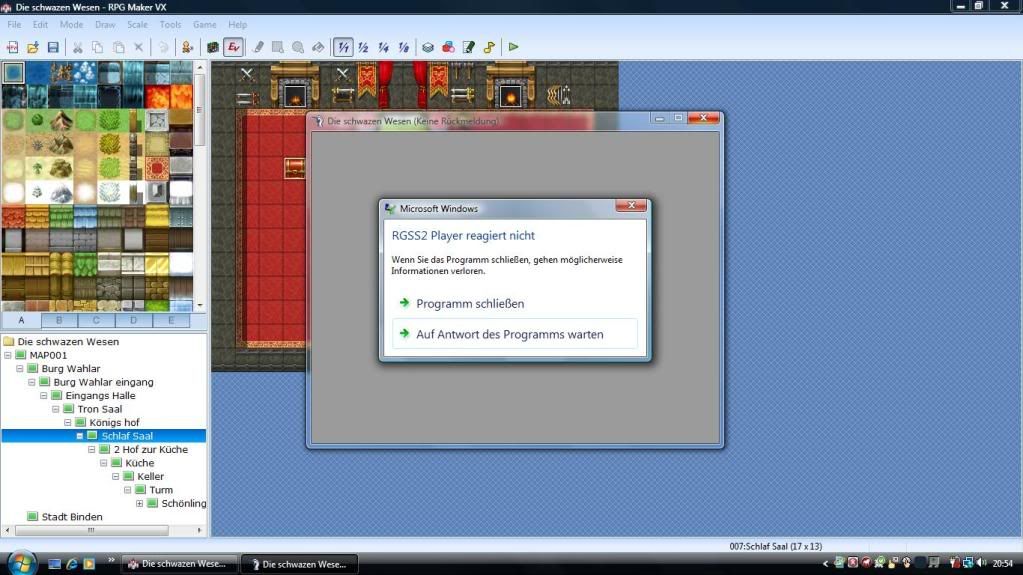Screen dimensions: 1023x575
Task: Open the Game menu
Action: click(x=204, y=25)
